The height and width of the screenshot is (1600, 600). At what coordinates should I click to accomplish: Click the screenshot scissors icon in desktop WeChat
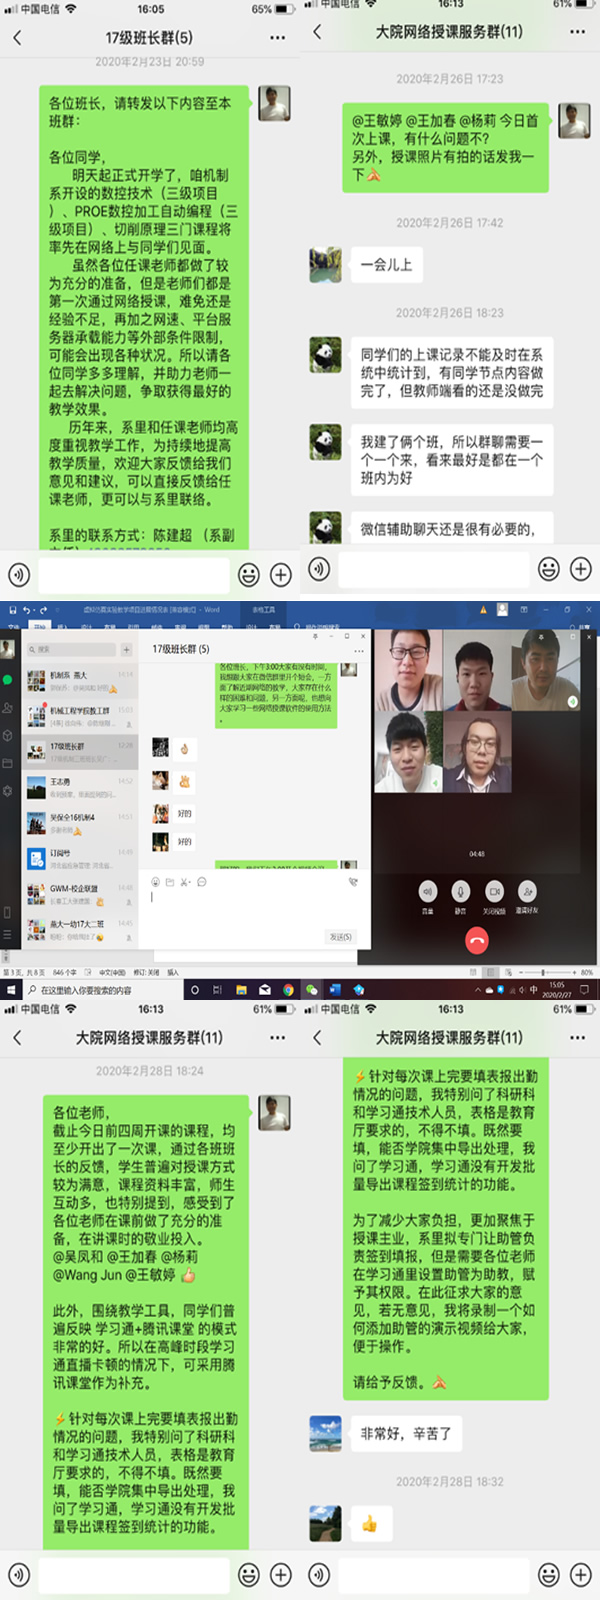tap(186, 882)
